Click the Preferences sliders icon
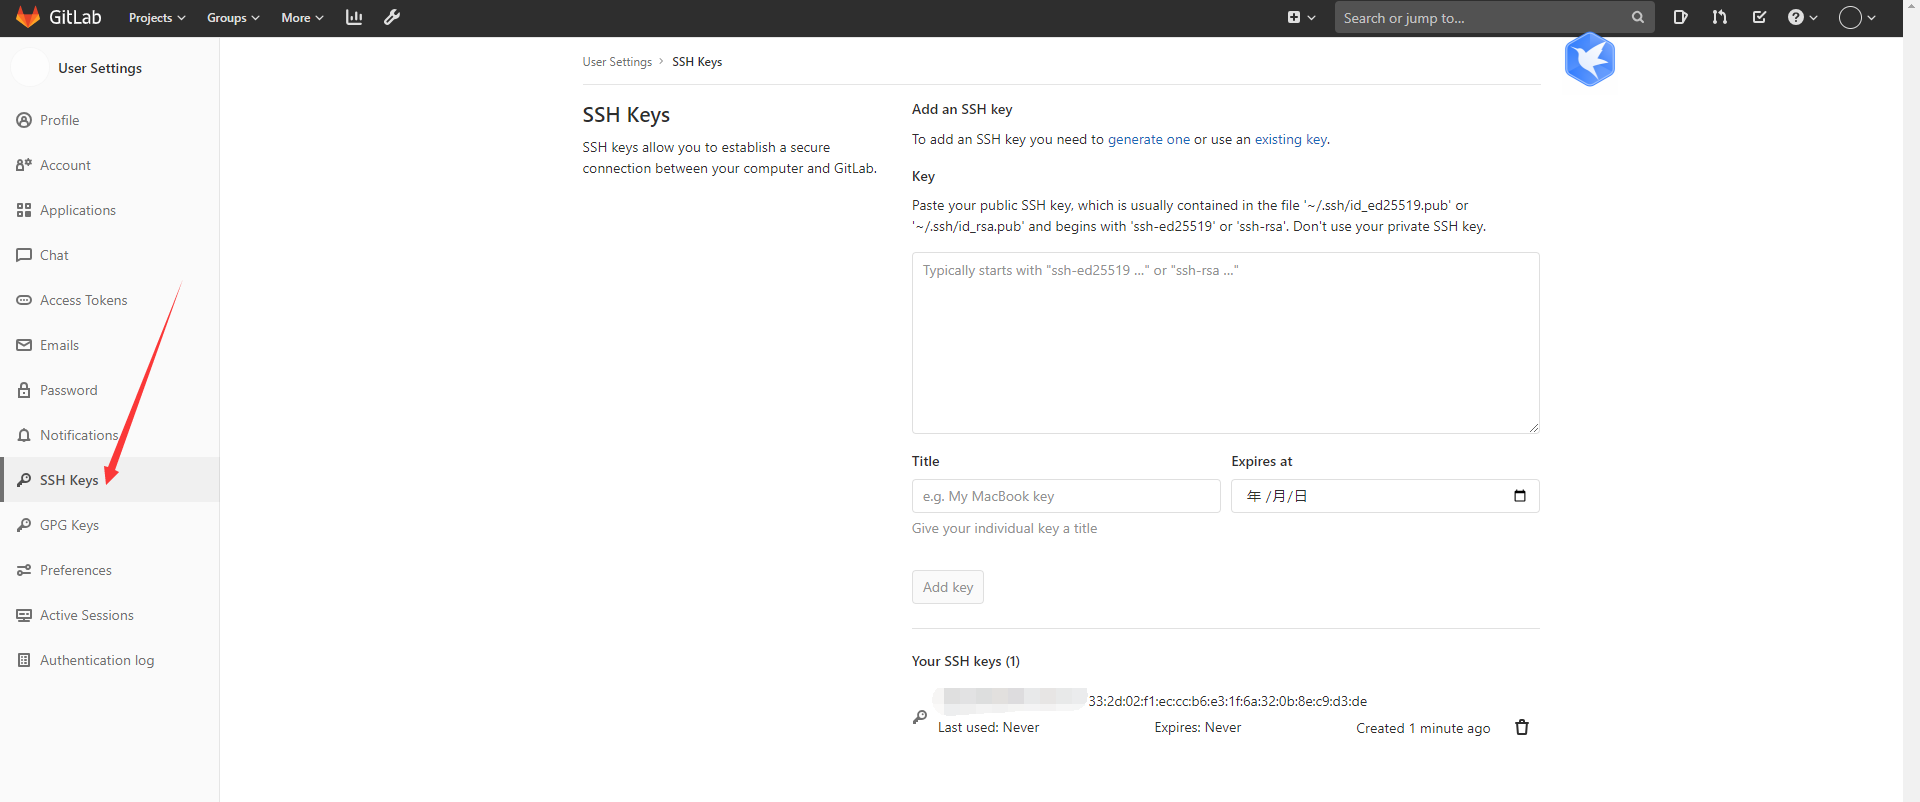 click(24, 570)
